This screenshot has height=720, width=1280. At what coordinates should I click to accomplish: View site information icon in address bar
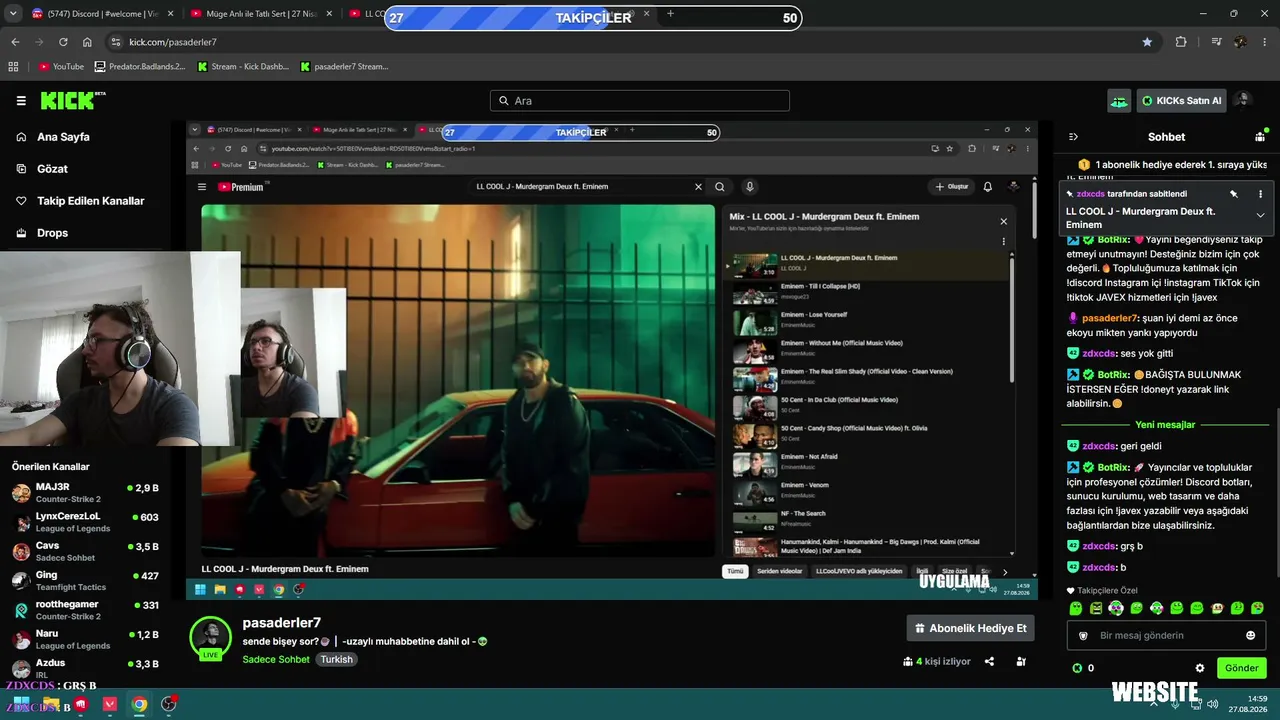(x=116, y=42)
